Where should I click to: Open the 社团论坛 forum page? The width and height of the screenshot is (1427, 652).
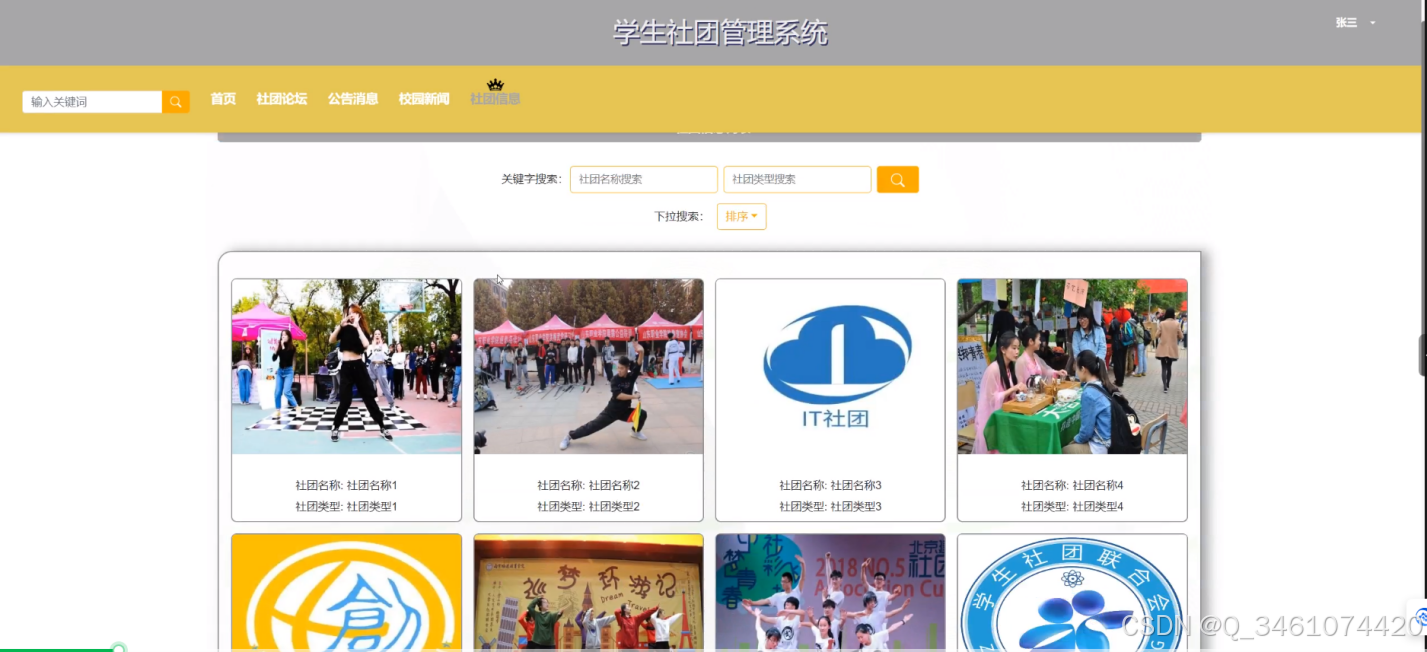click(282, 99)
